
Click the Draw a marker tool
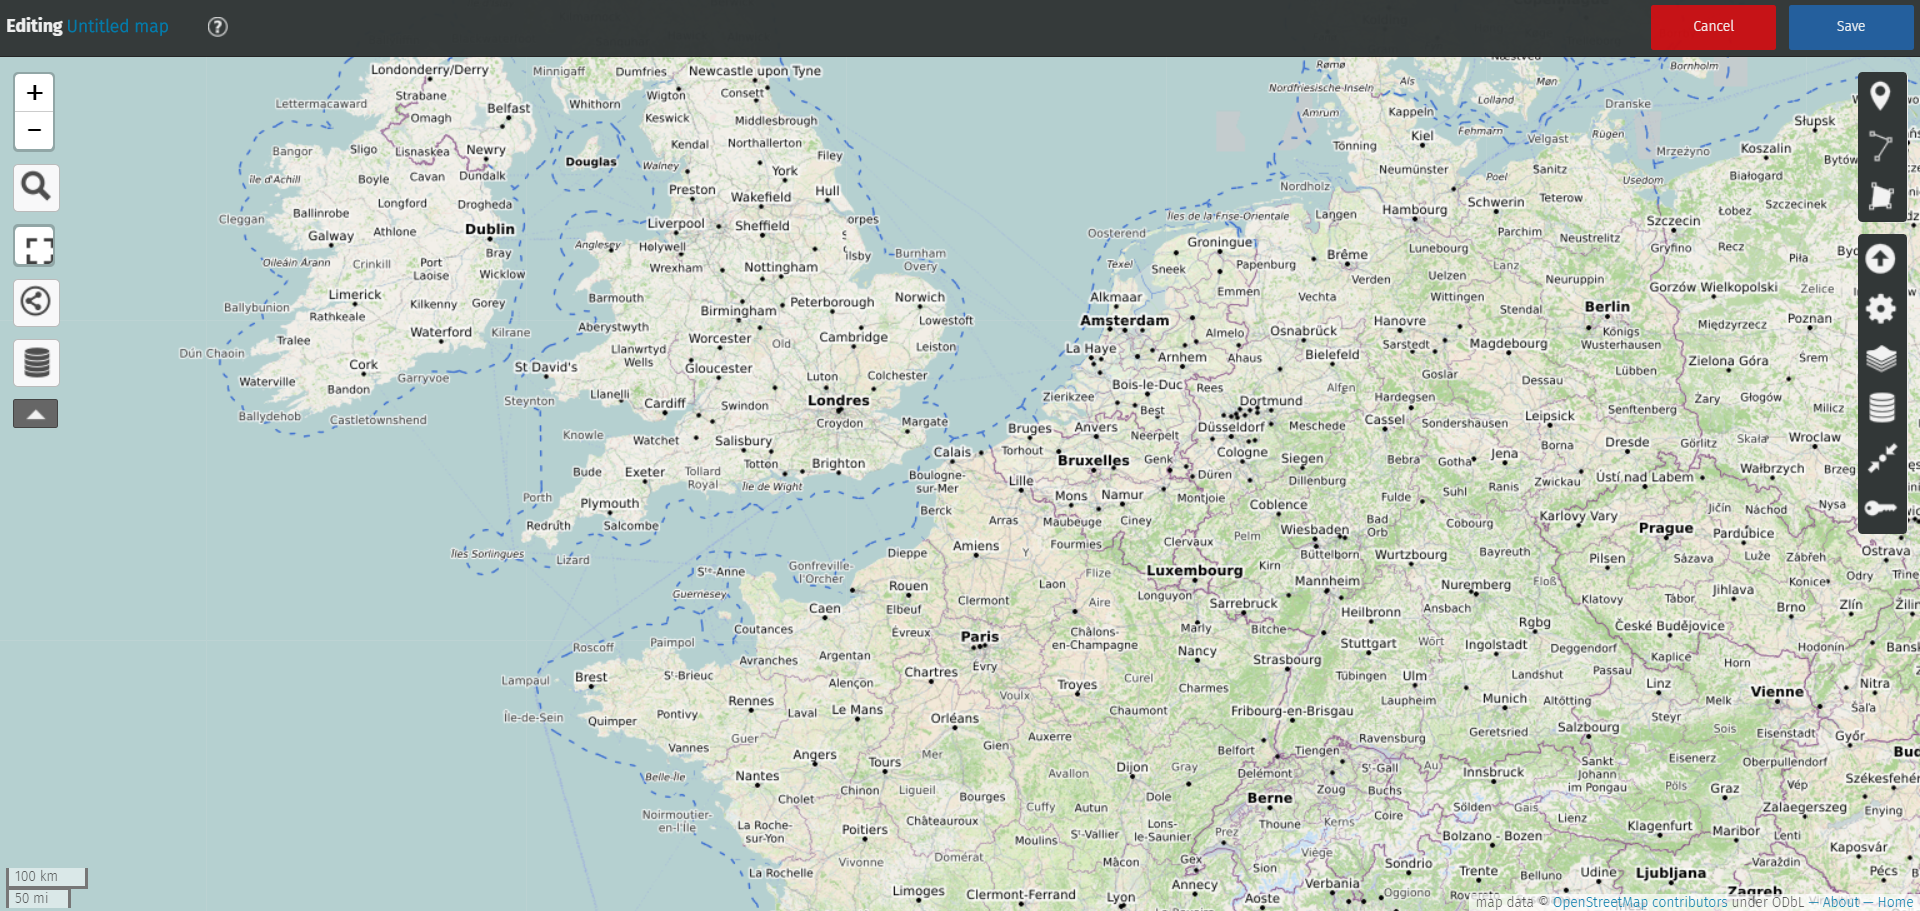coord(1881,96)
